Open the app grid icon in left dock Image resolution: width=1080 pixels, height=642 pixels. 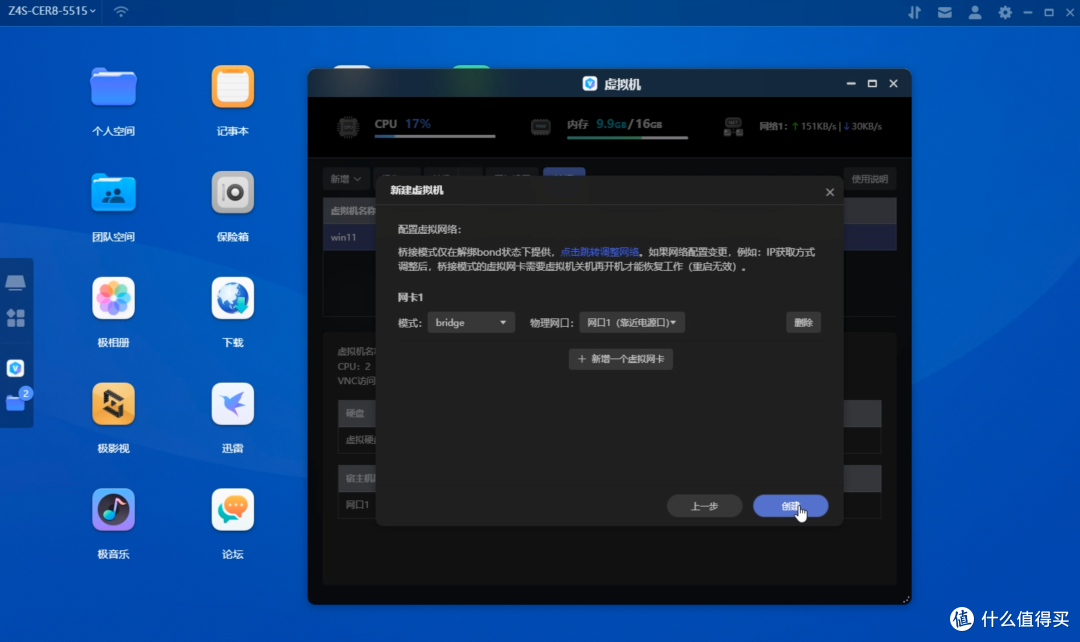pos(15,318)
